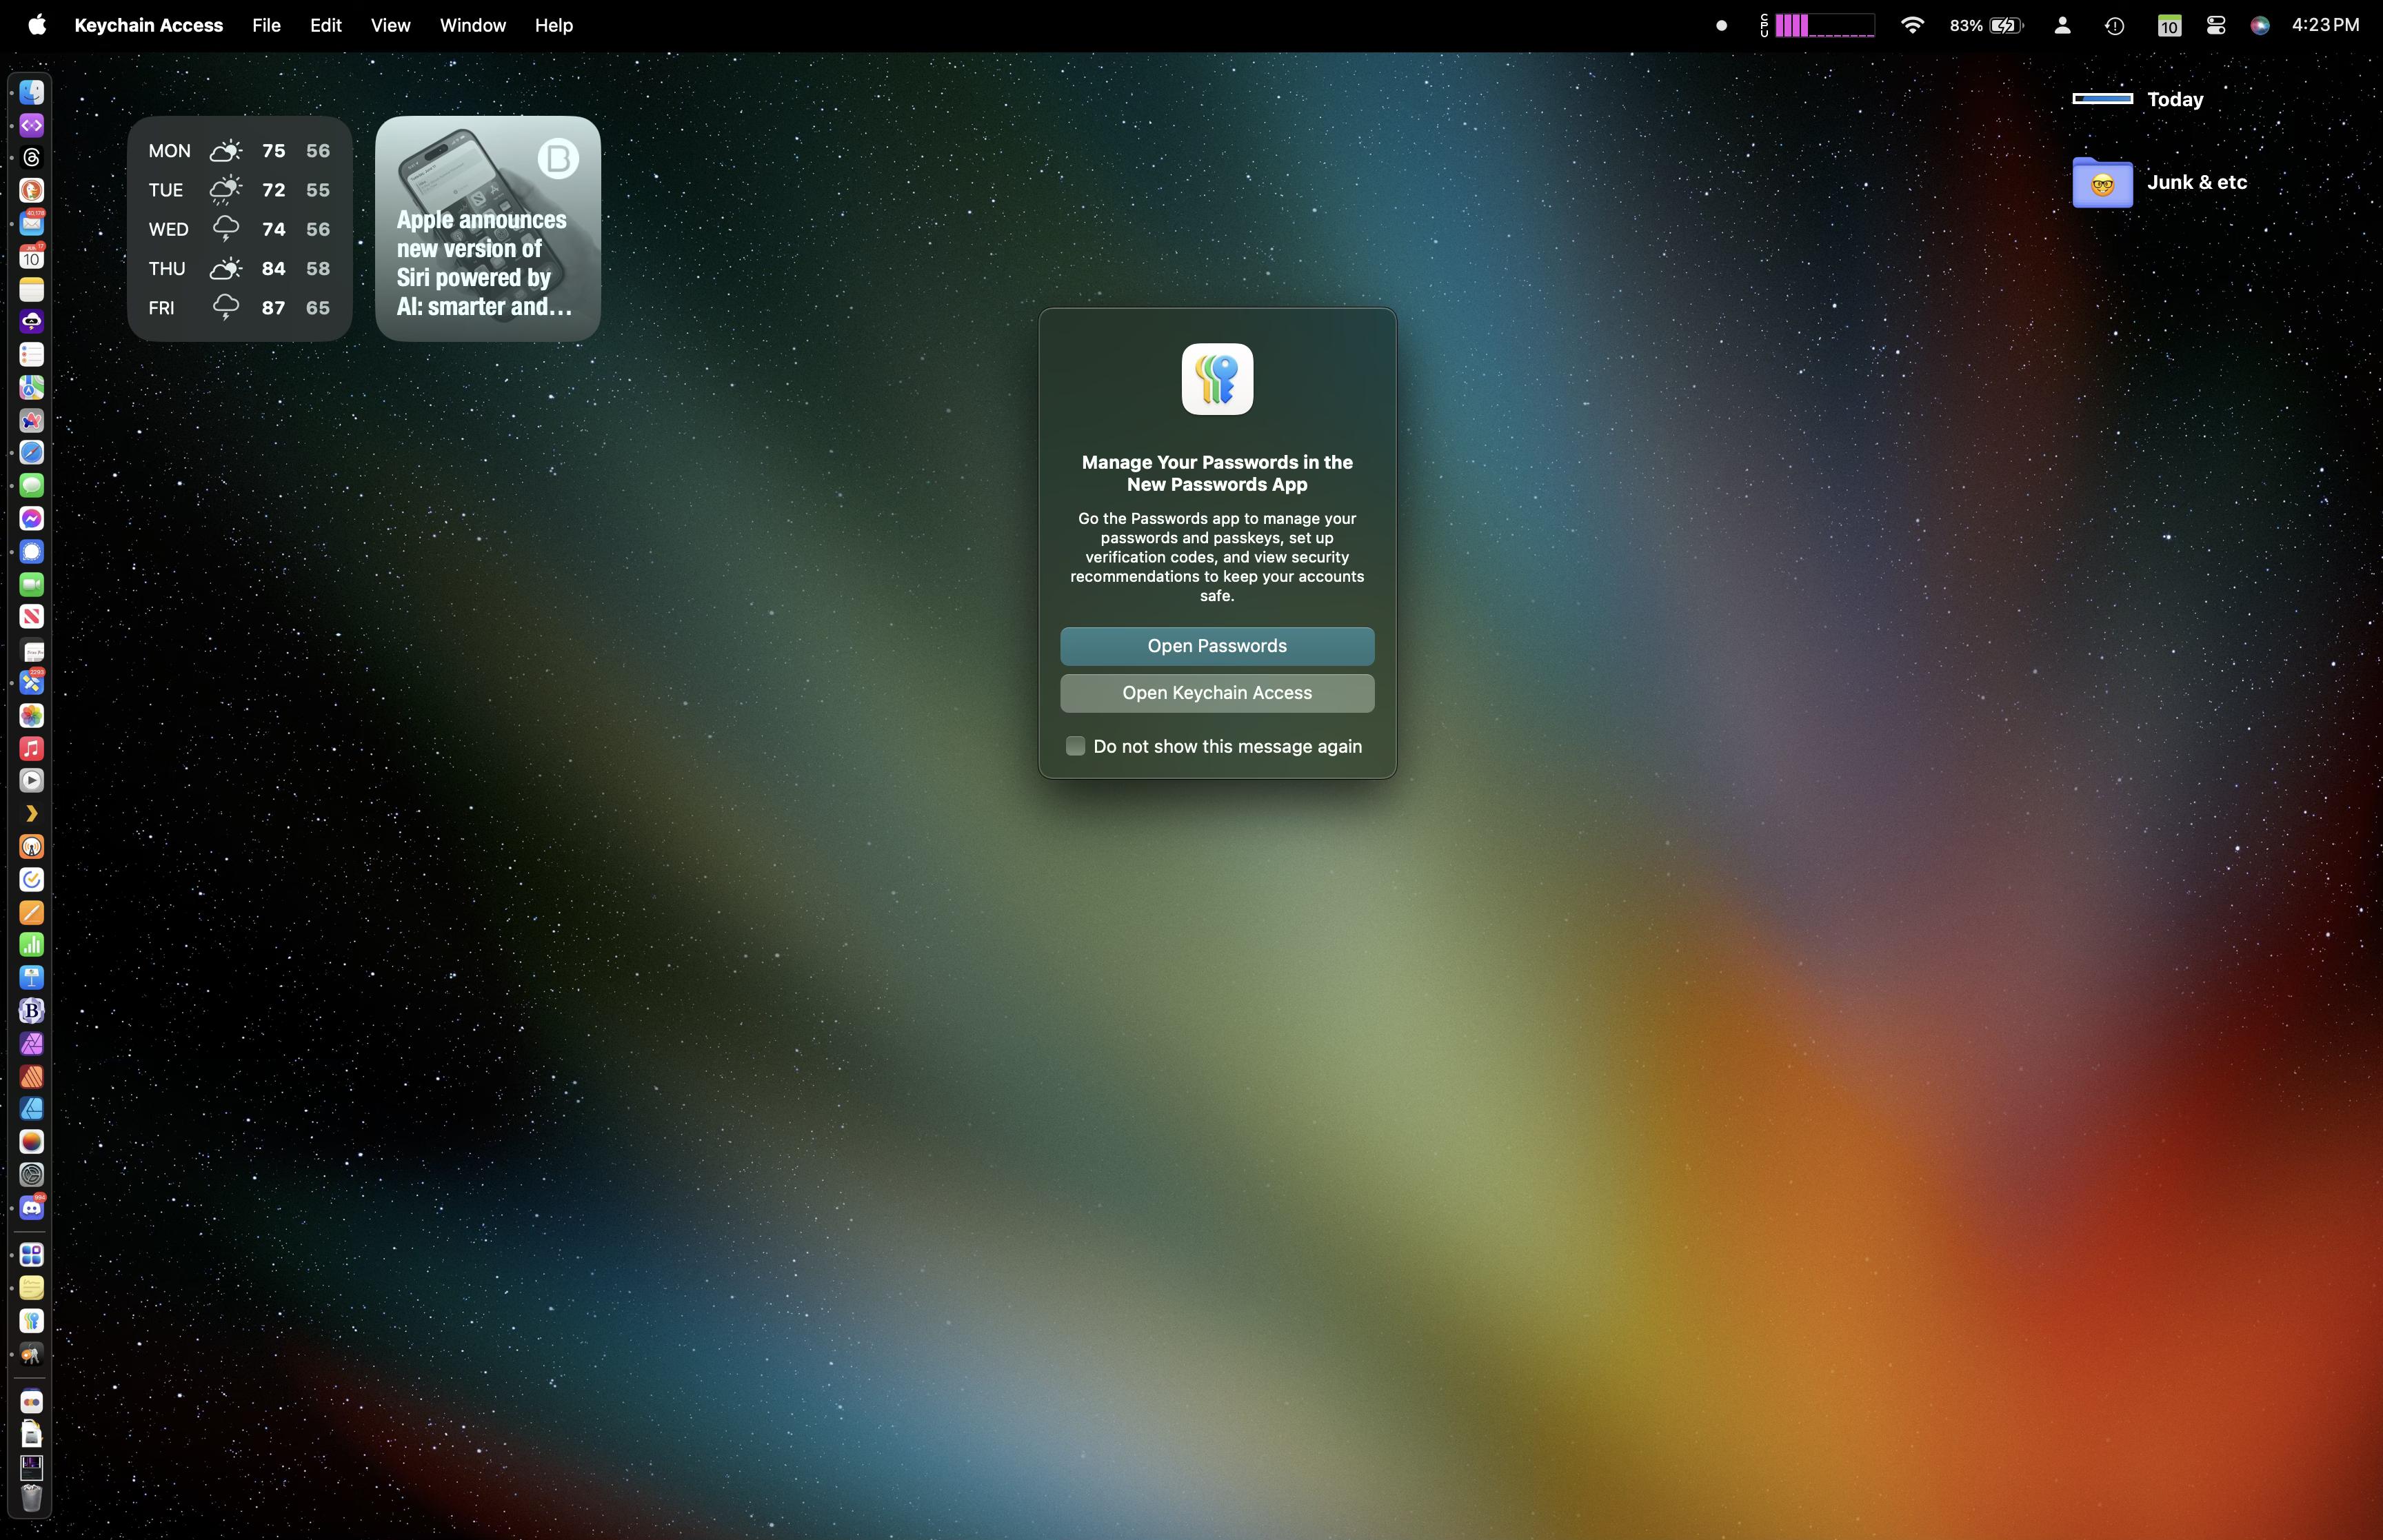Click the weather forecast widget
Image resolution: width=2383 pixels, height=1540 pixels.
240,229
